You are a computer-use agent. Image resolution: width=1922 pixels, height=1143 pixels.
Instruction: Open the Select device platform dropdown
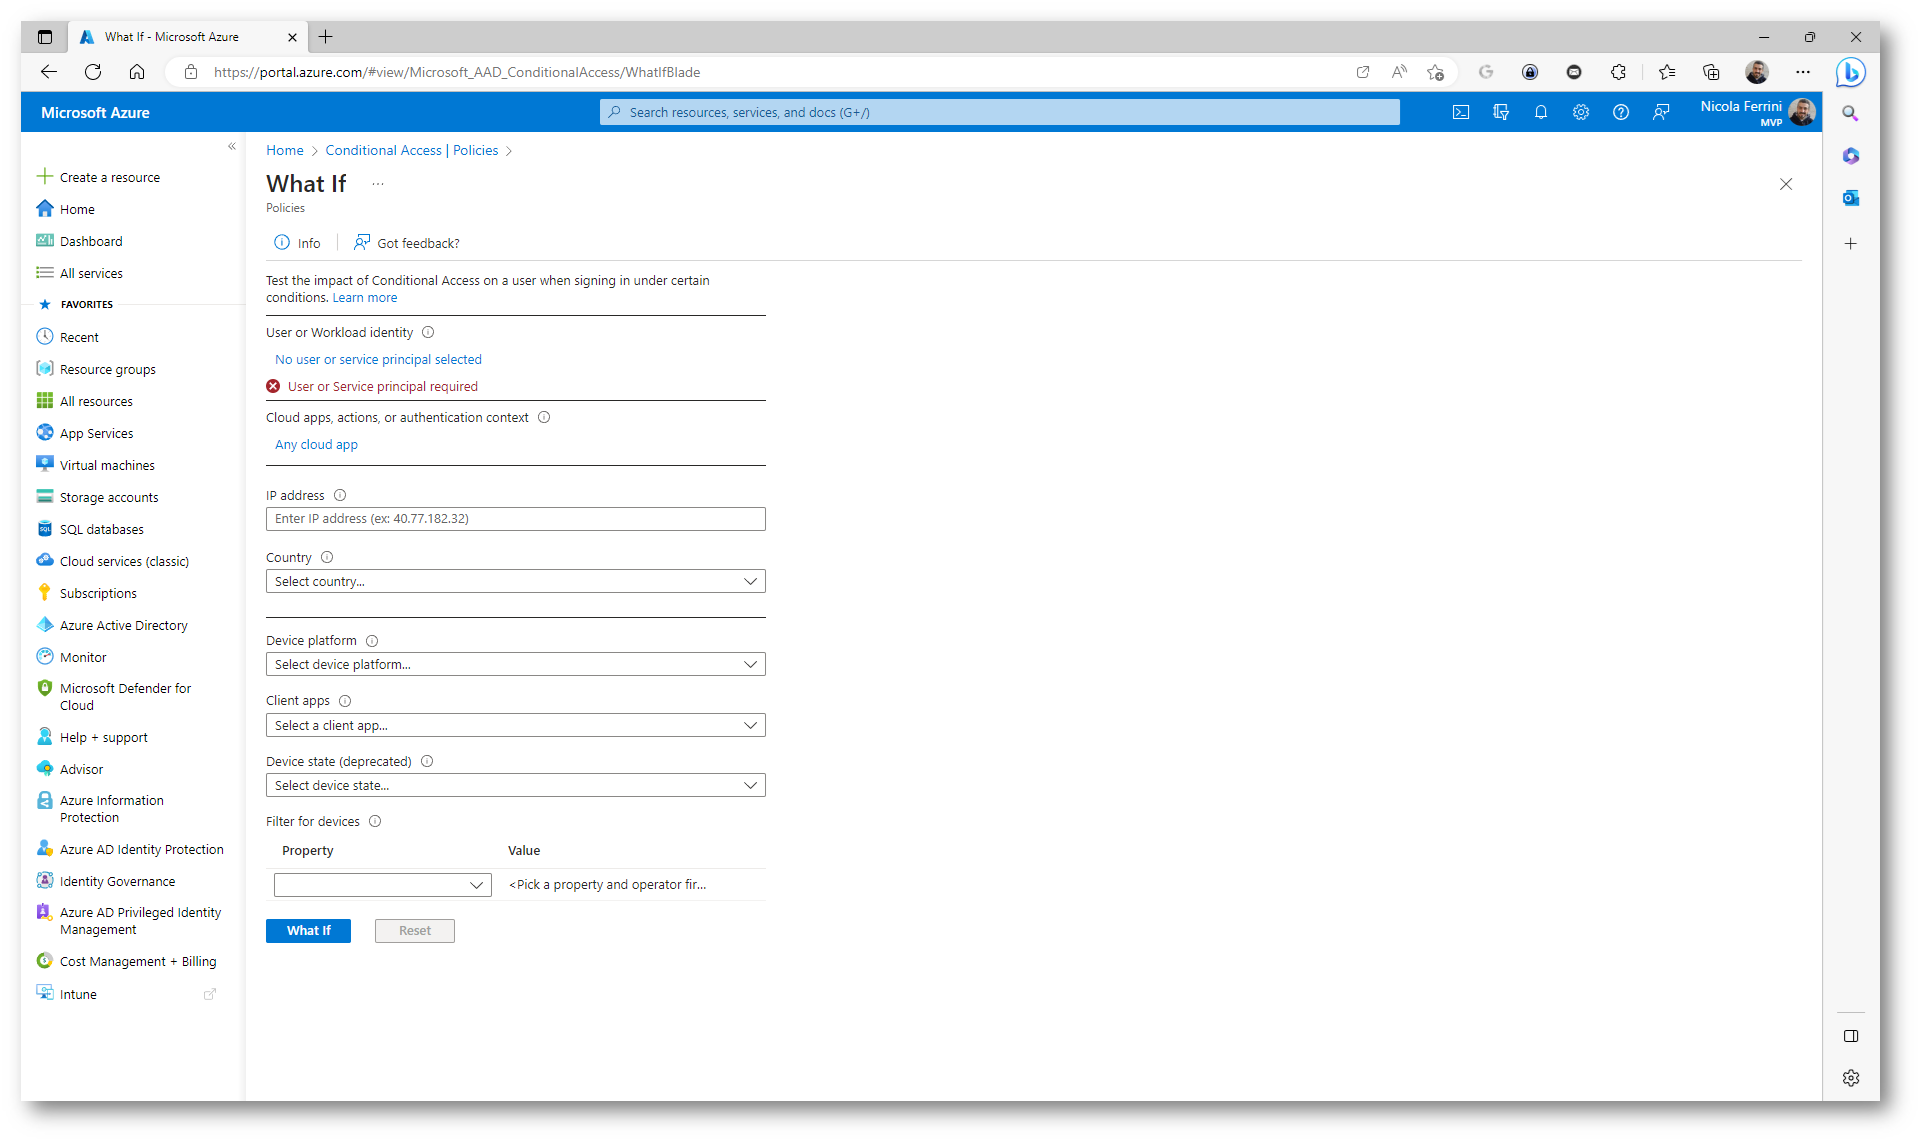coord(516,664)
